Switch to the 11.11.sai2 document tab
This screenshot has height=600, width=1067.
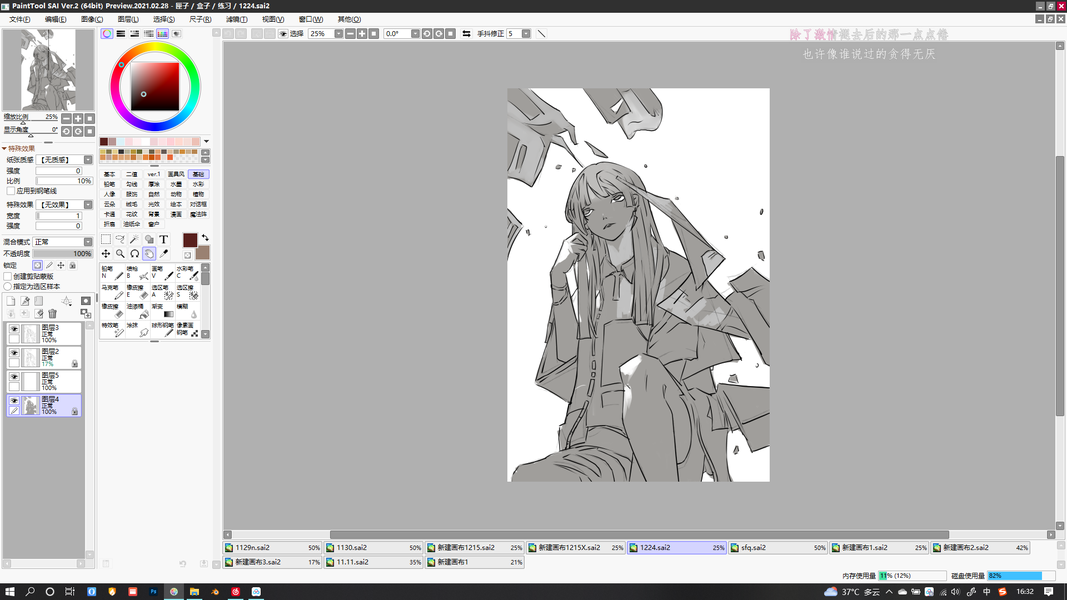[x=373, y=562]
